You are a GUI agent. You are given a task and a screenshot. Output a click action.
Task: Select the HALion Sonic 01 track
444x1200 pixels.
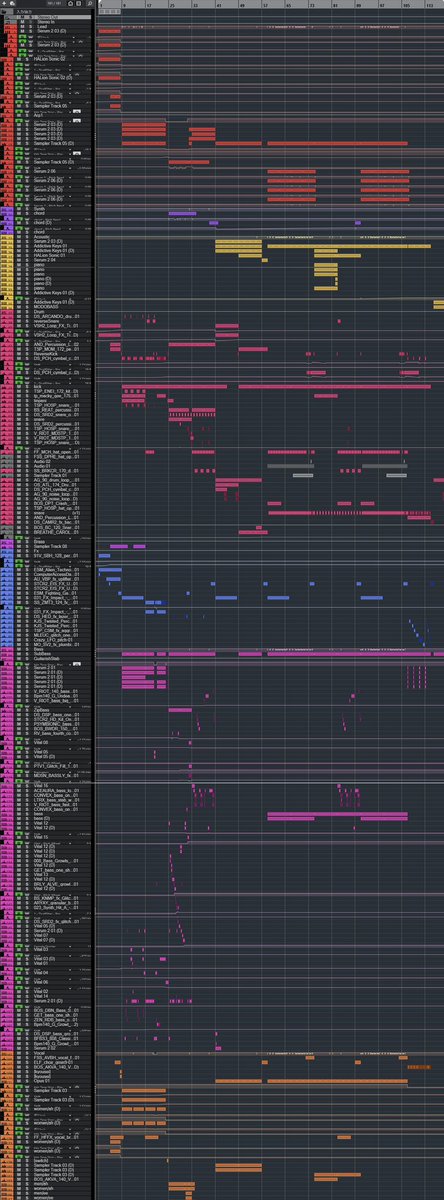[49, 255]
